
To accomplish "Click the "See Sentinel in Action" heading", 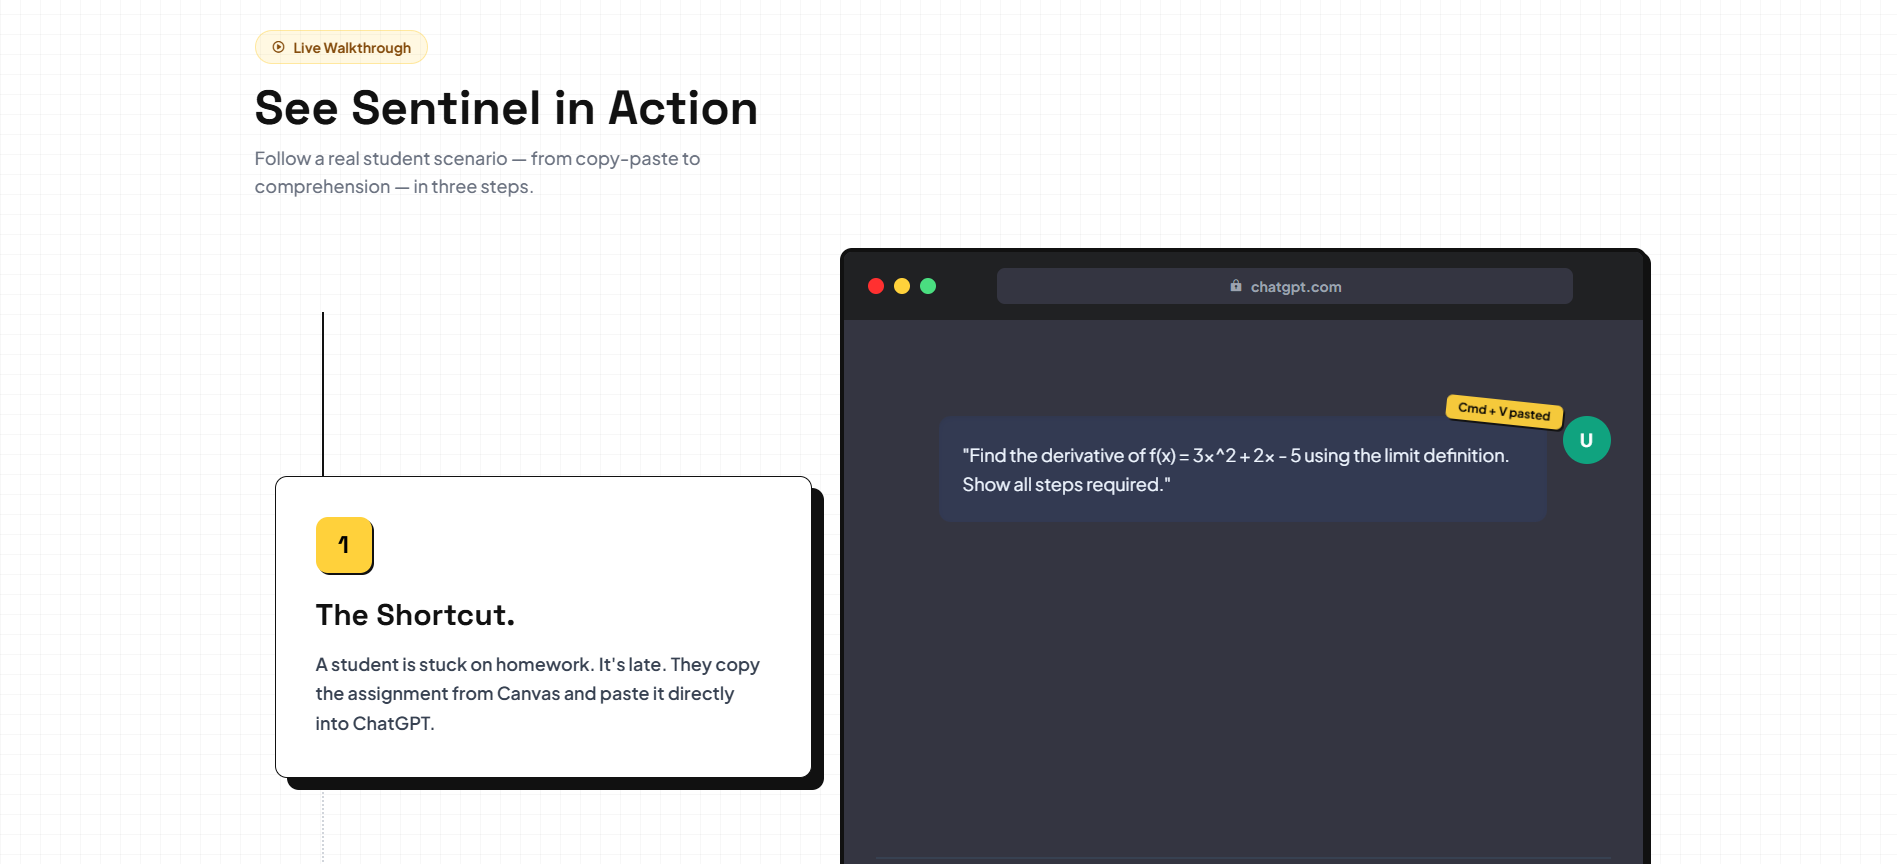I will (506, 108).
